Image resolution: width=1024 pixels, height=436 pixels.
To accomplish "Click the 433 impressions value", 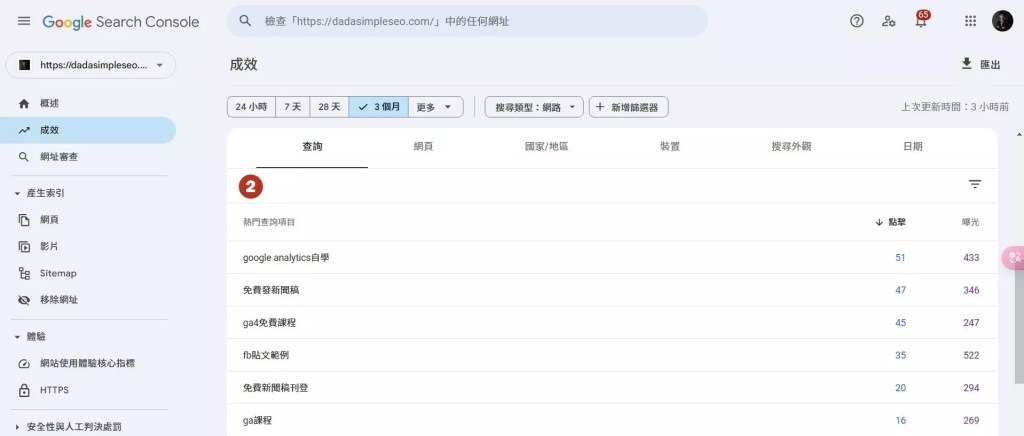I will 971,258.
